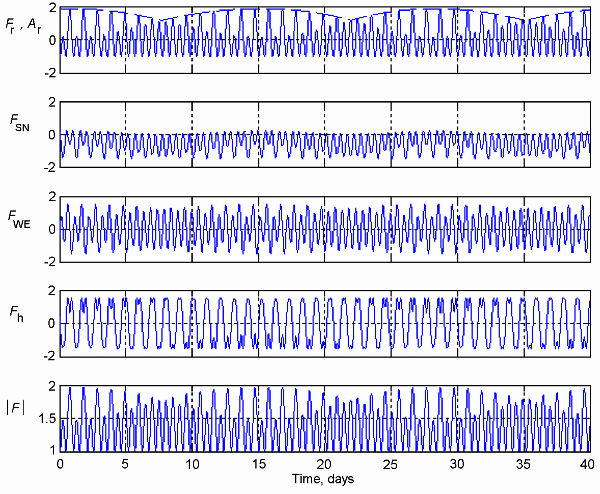
Task: Click the x-axis tick label 30
Action: tap(457, 465)
